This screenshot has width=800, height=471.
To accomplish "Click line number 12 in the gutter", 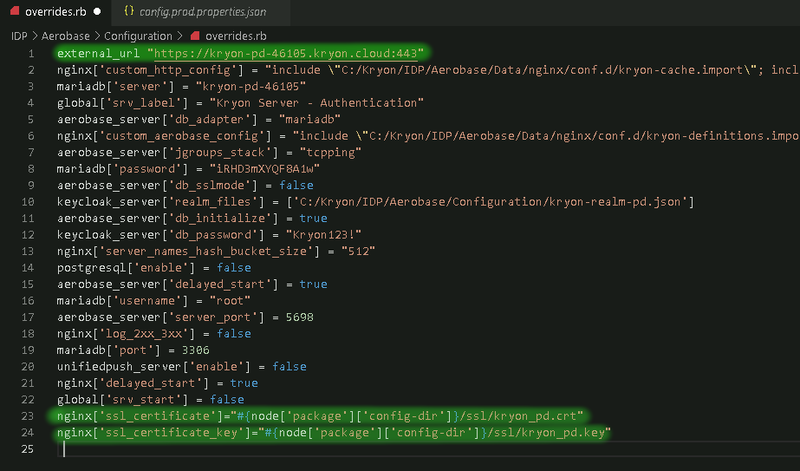I will point(30,234).
